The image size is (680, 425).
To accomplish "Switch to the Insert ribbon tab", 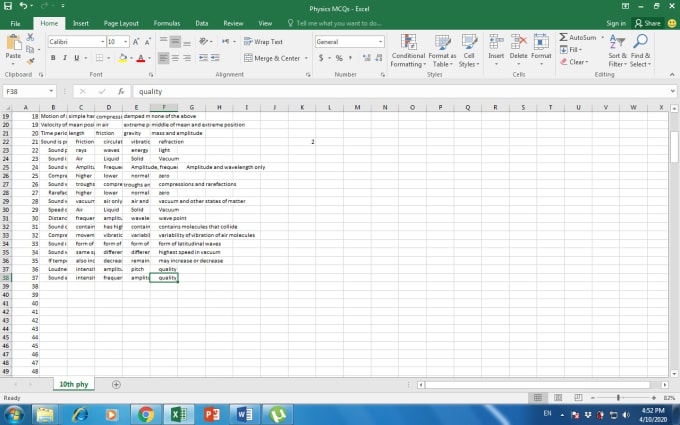I will tap(81, 23).
